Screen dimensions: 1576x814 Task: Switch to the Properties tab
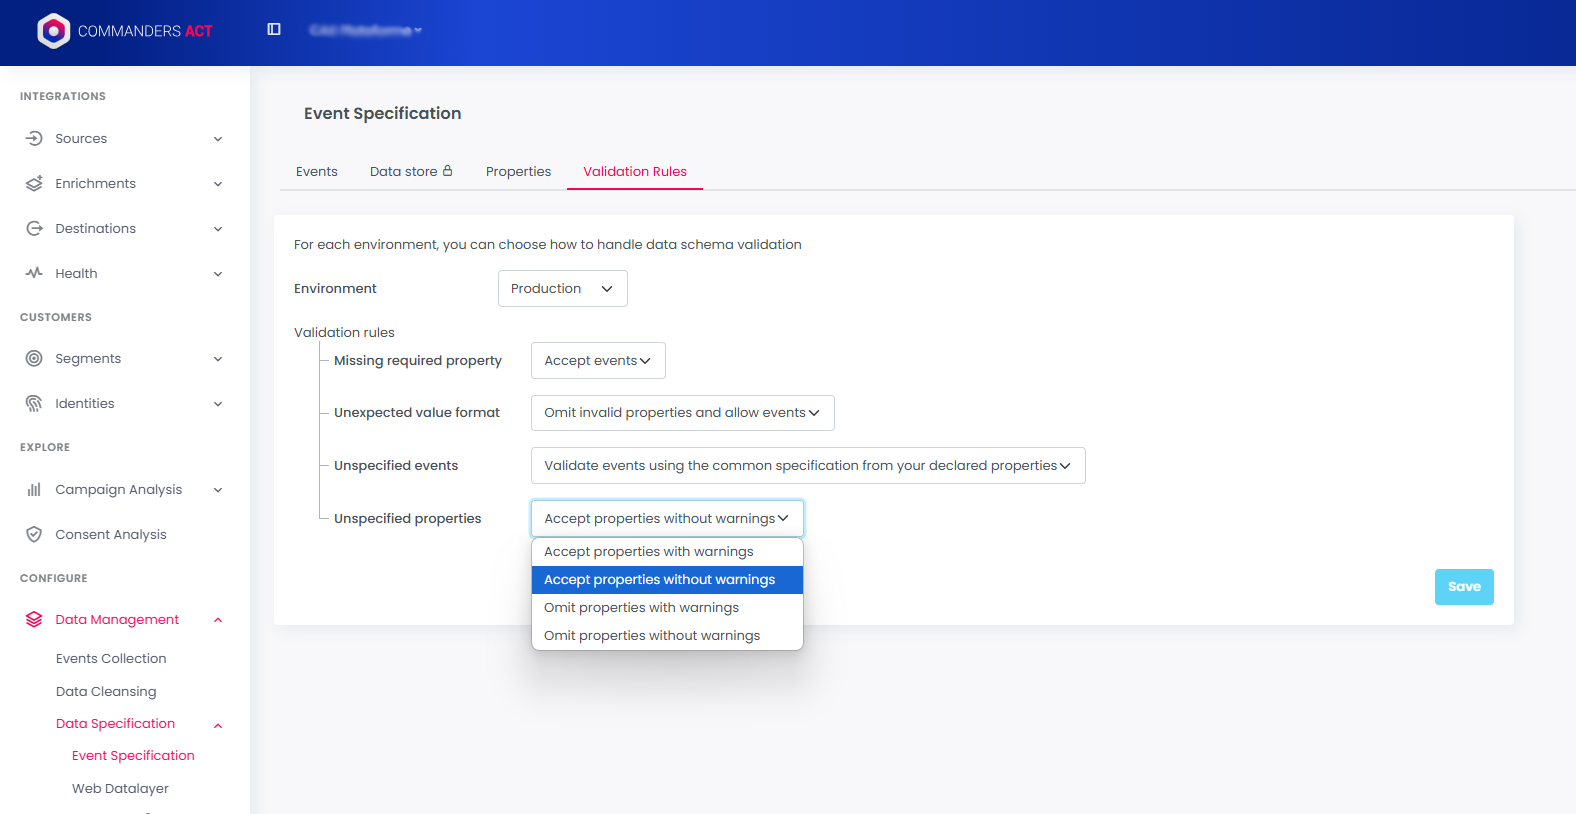click(x=518, y=172)
